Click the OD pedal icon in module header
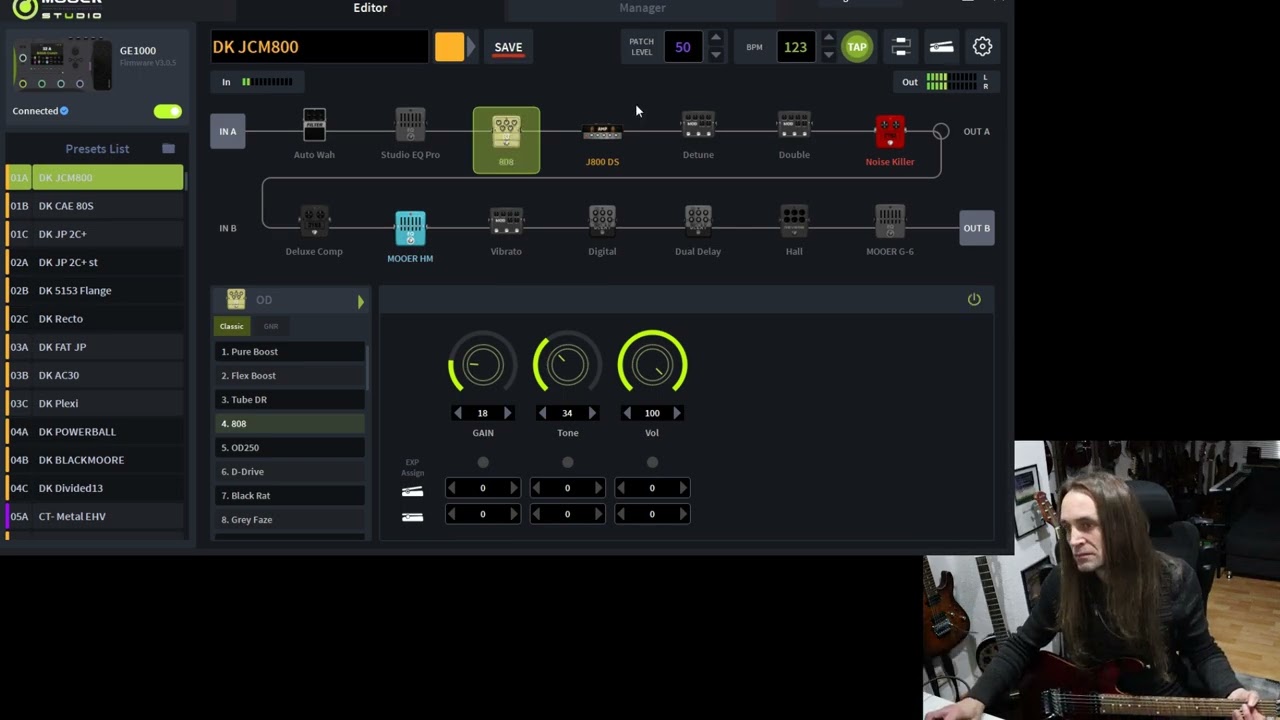This screenshot has height=720, width=1280. tap(236, 299)
